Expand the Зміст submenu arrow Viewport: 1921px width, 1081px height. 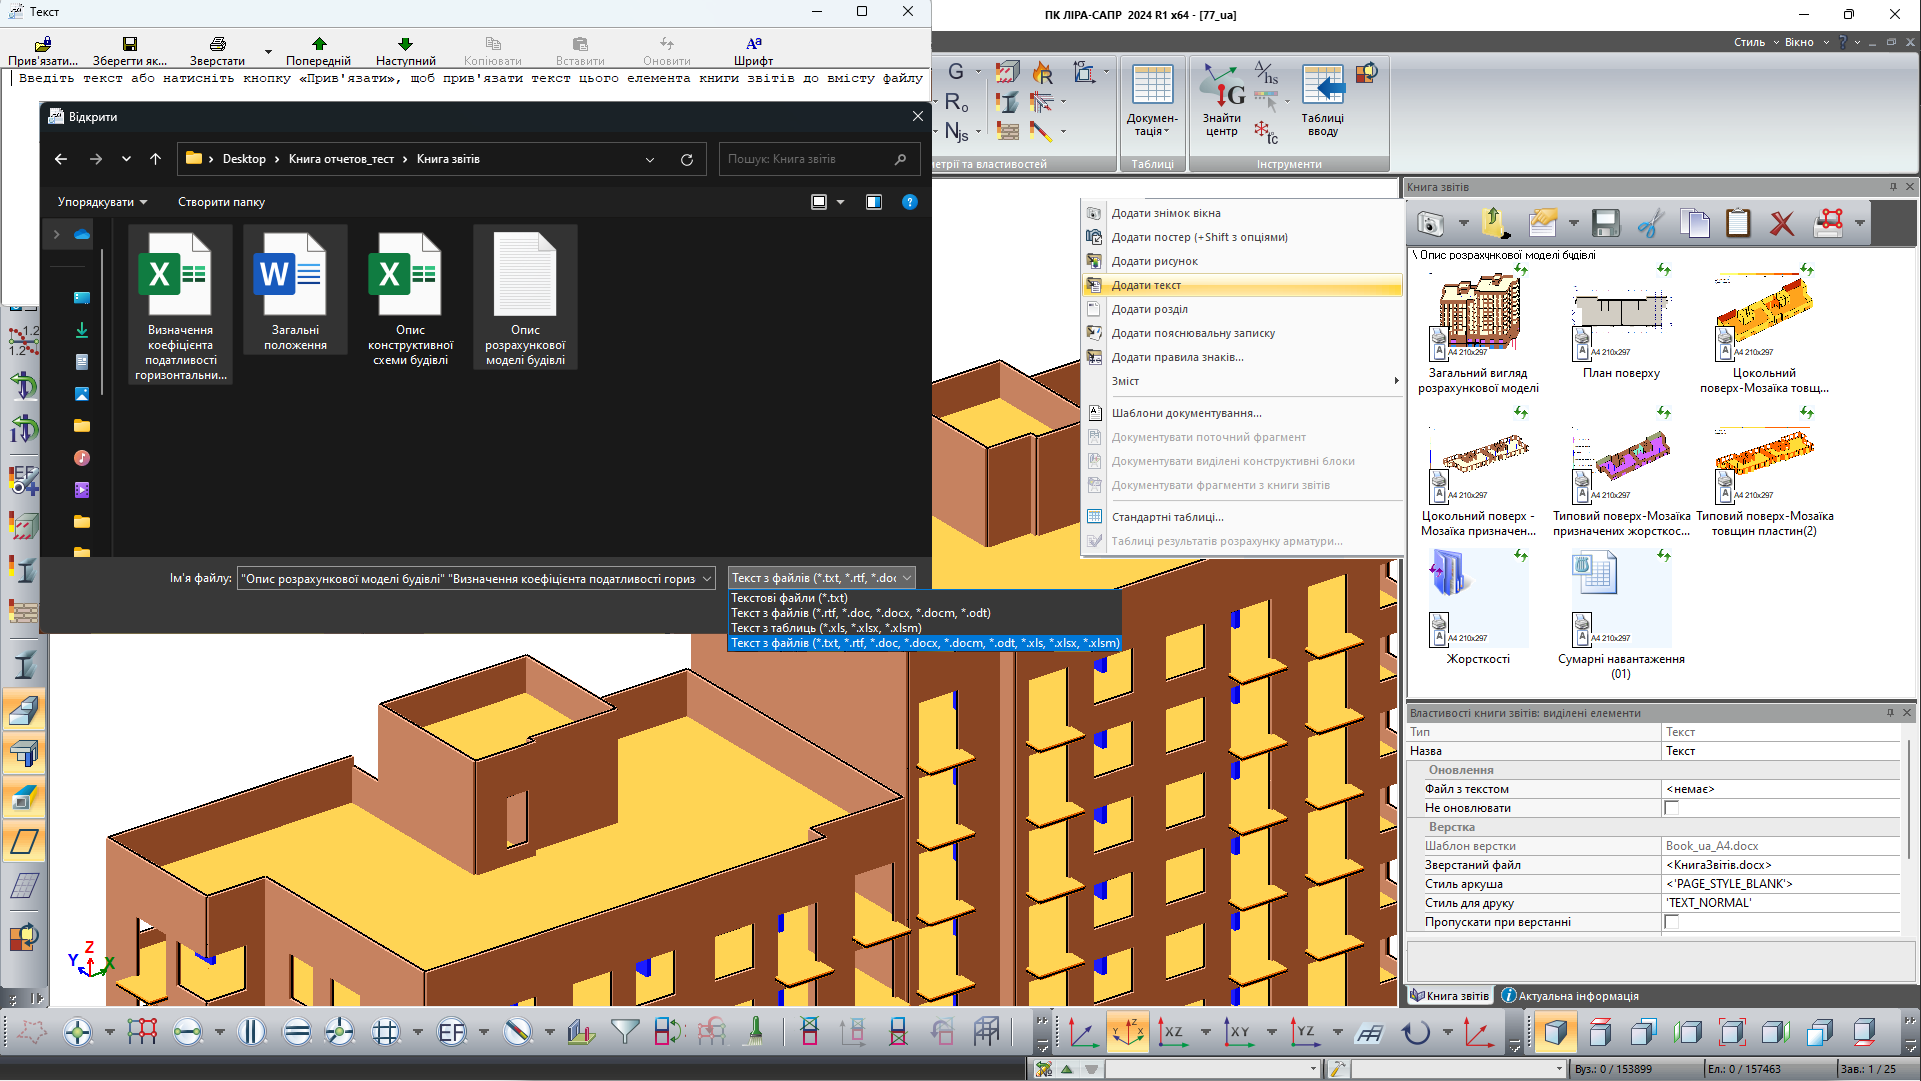tap(1396, 381)
